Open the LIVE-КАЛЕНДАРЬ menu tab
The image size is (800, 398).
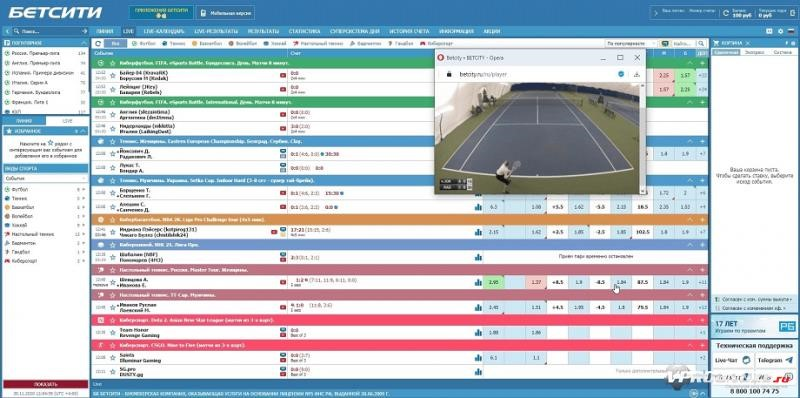click(162, 31)
